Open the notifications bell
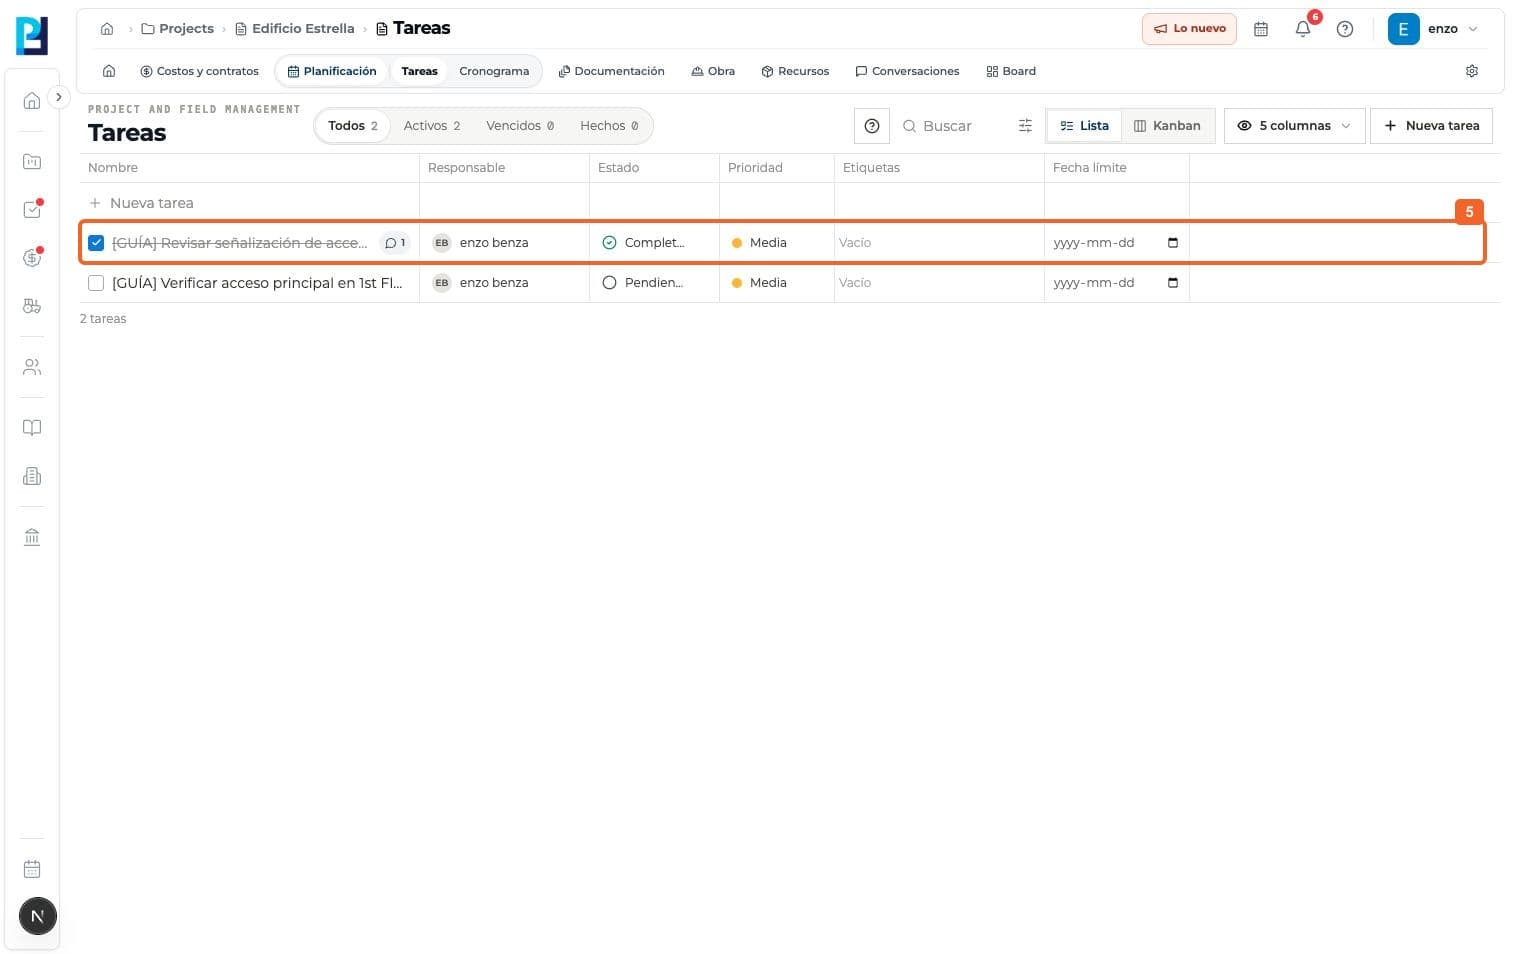The width and height of the screenshot is (1517, 954). click(x=1302, y=29)
